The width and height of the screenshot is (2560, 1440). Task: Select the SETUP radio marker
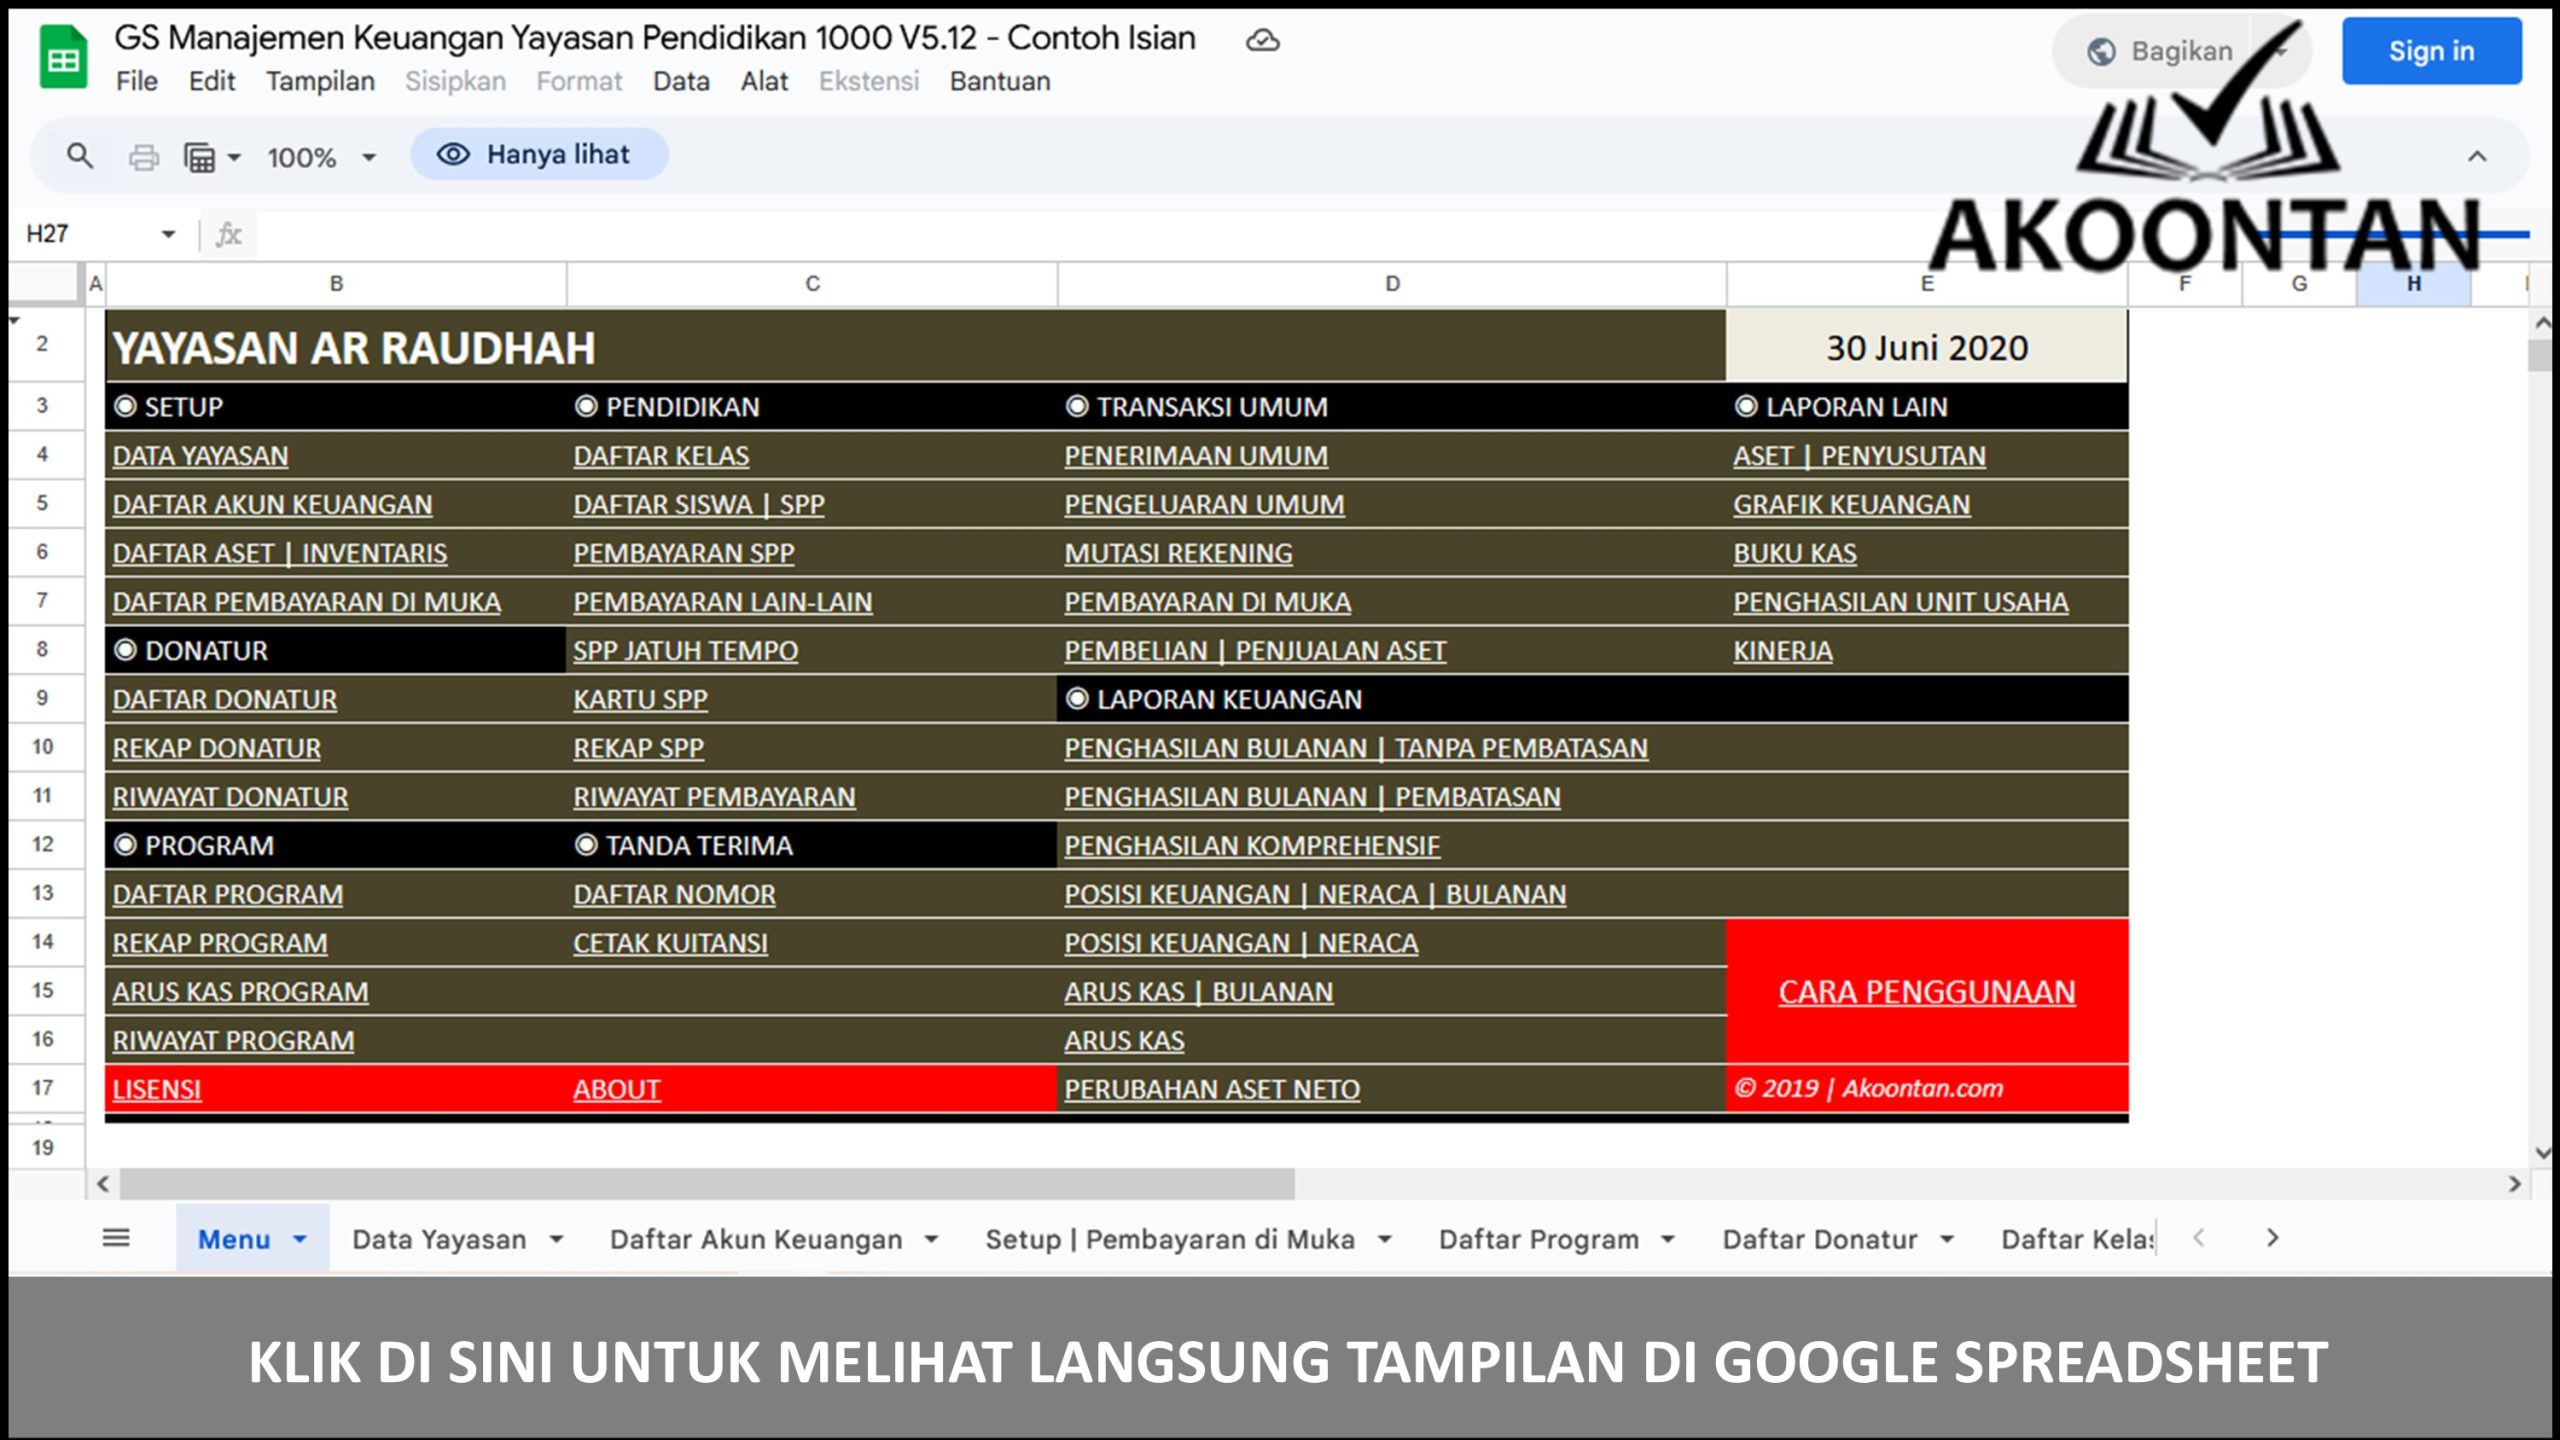pos(124,407)
